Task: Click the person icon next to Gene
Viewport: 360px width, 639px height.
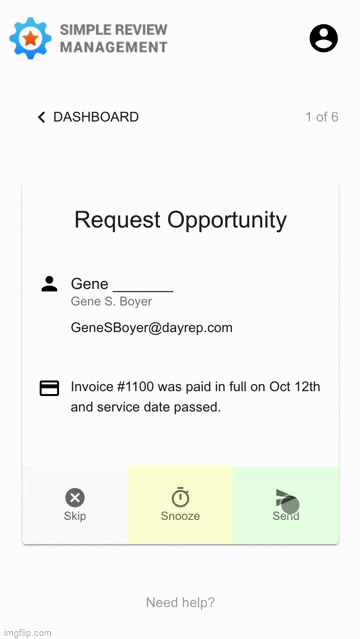Action: pos(49,284)
